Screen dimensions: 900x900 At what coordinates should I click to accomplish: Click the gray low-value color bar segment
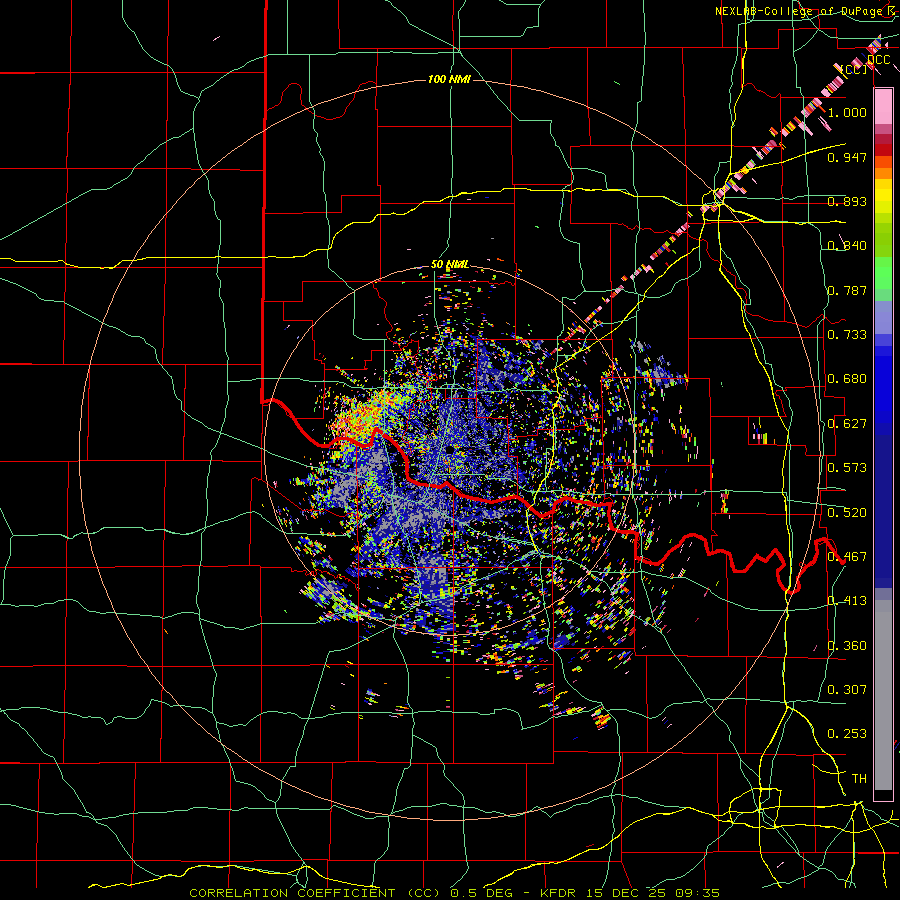click(x=883, y=695)
